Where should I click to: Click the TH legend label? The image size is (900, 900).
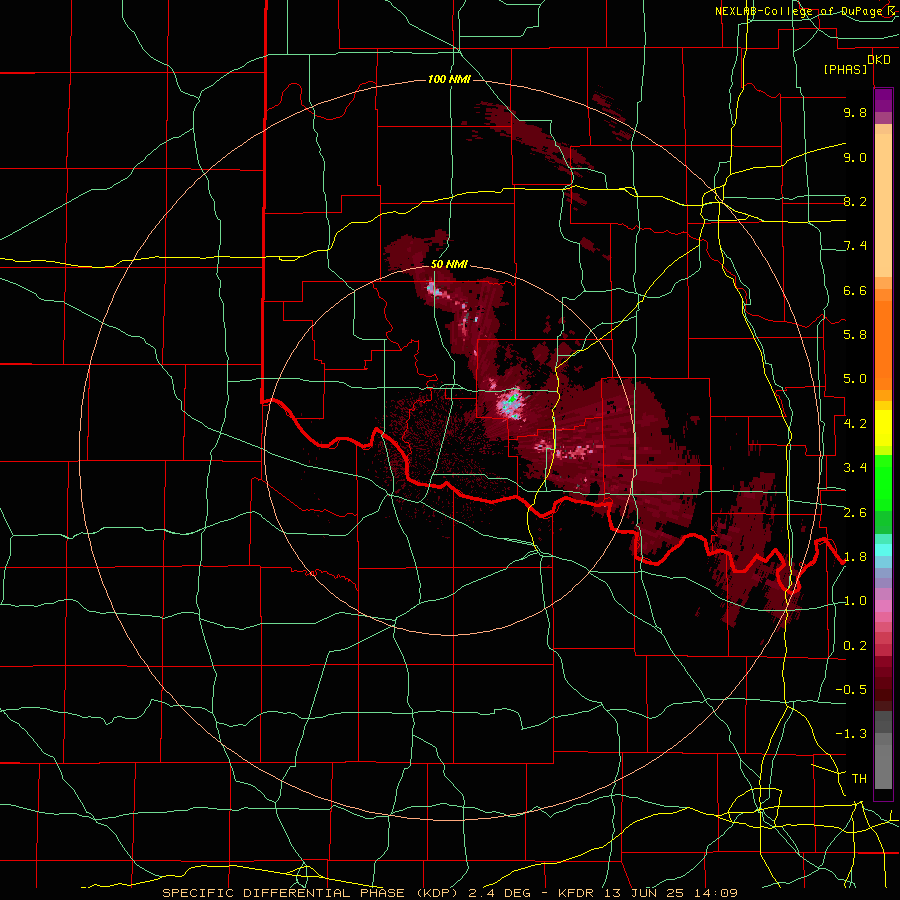tap(859, 779)
